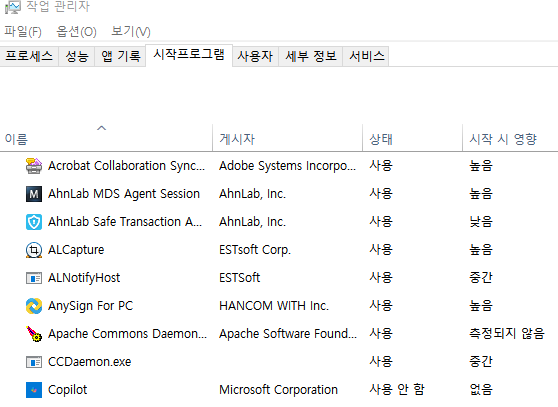Click 높음 impact of ALCapture row
Screen dimensions: 558x407
click(481, 250)
